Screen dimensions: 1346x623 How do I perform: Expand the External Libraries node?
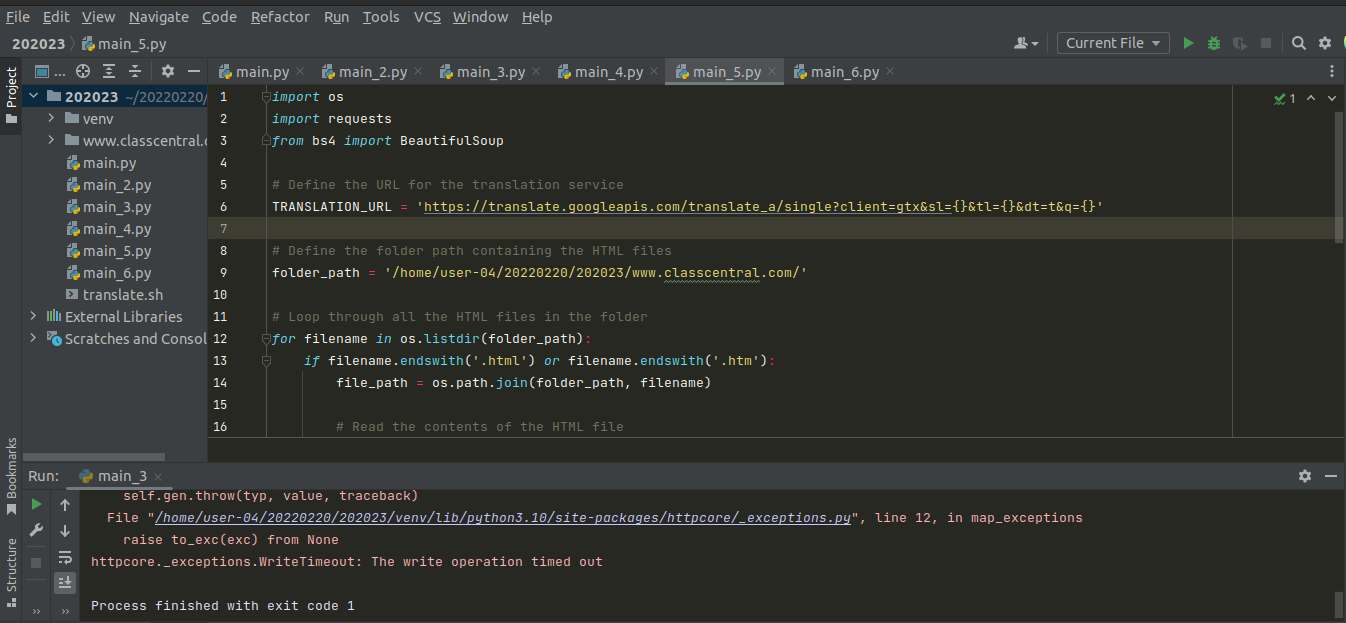coord(31,316)
